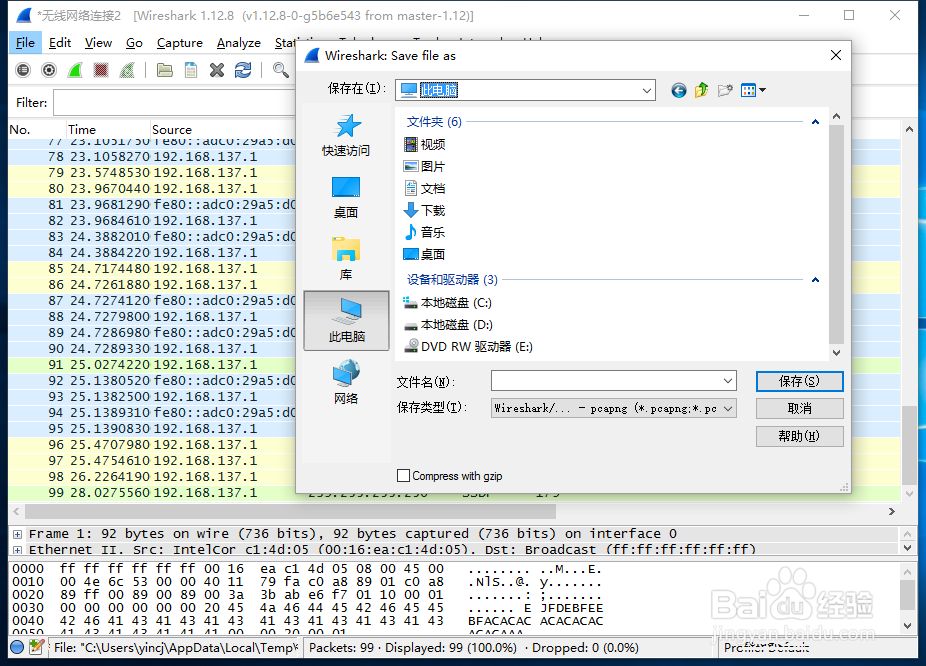Open the 文件名 dropdown arrow
The height and width of the screenshot is (666, 926).
pos(728,381)
